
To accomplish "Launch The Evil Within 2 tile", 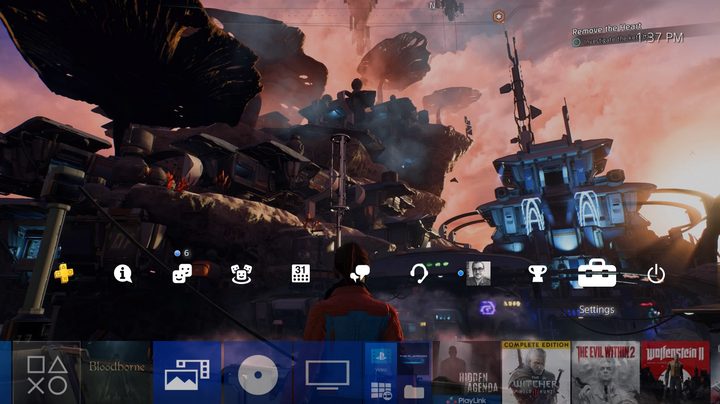I will pyautogui.click(x=606, y=373).
